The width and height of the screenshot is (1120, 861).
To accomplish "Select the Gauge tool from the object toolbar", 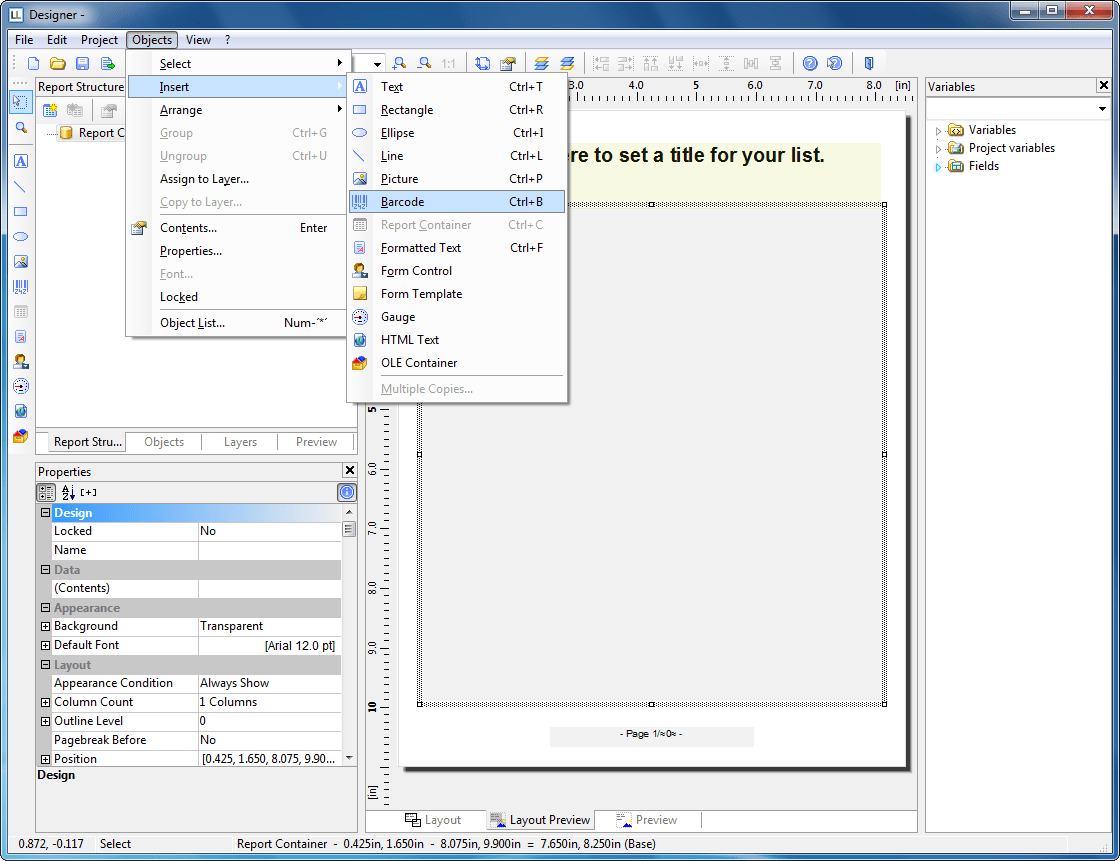I will [21, 385].
